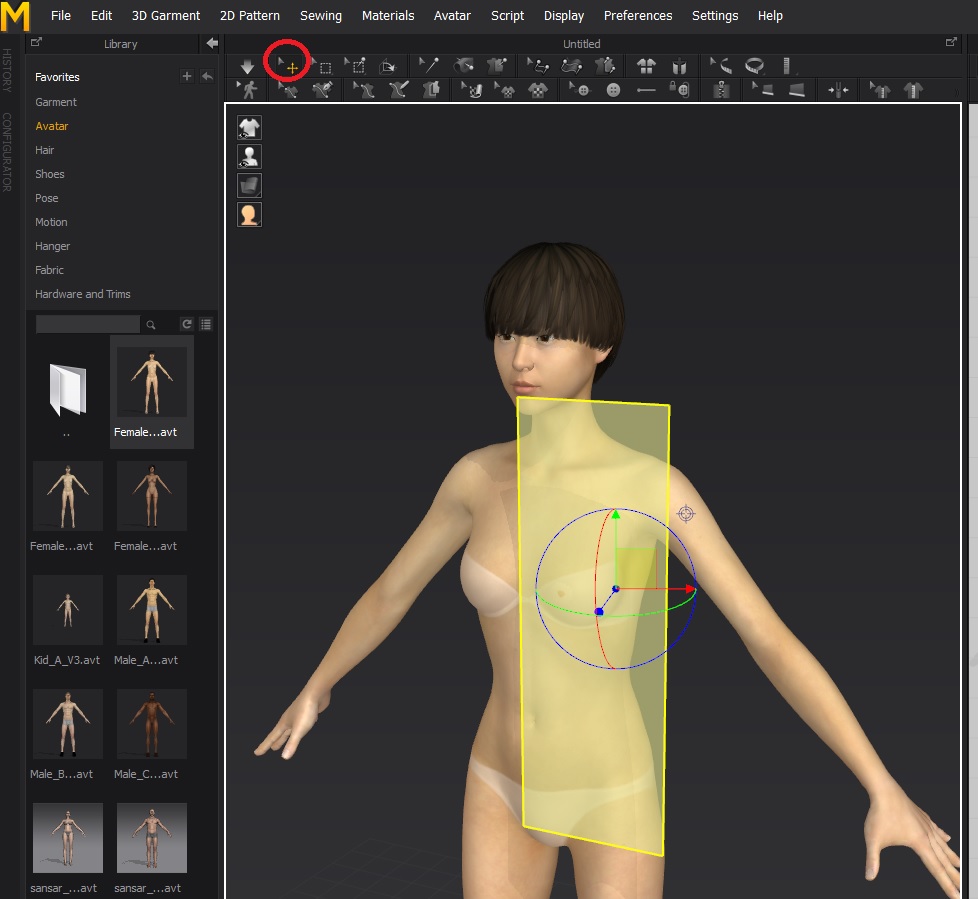Pick the circumference tape measure tool
Image resolution: width=978 pixels, height=899 pixels.
(x=755, y=66)
